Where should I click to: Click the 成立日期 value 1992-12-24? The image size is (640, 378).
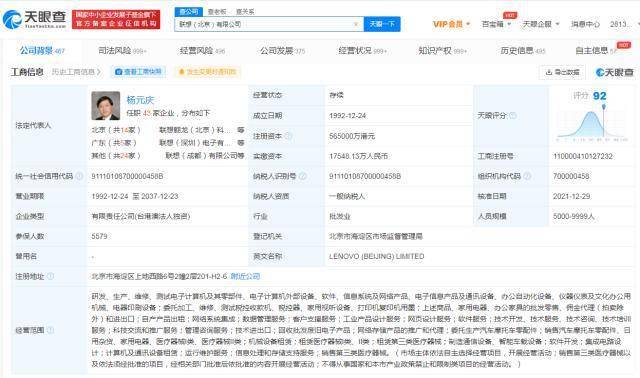pos(348,116)
